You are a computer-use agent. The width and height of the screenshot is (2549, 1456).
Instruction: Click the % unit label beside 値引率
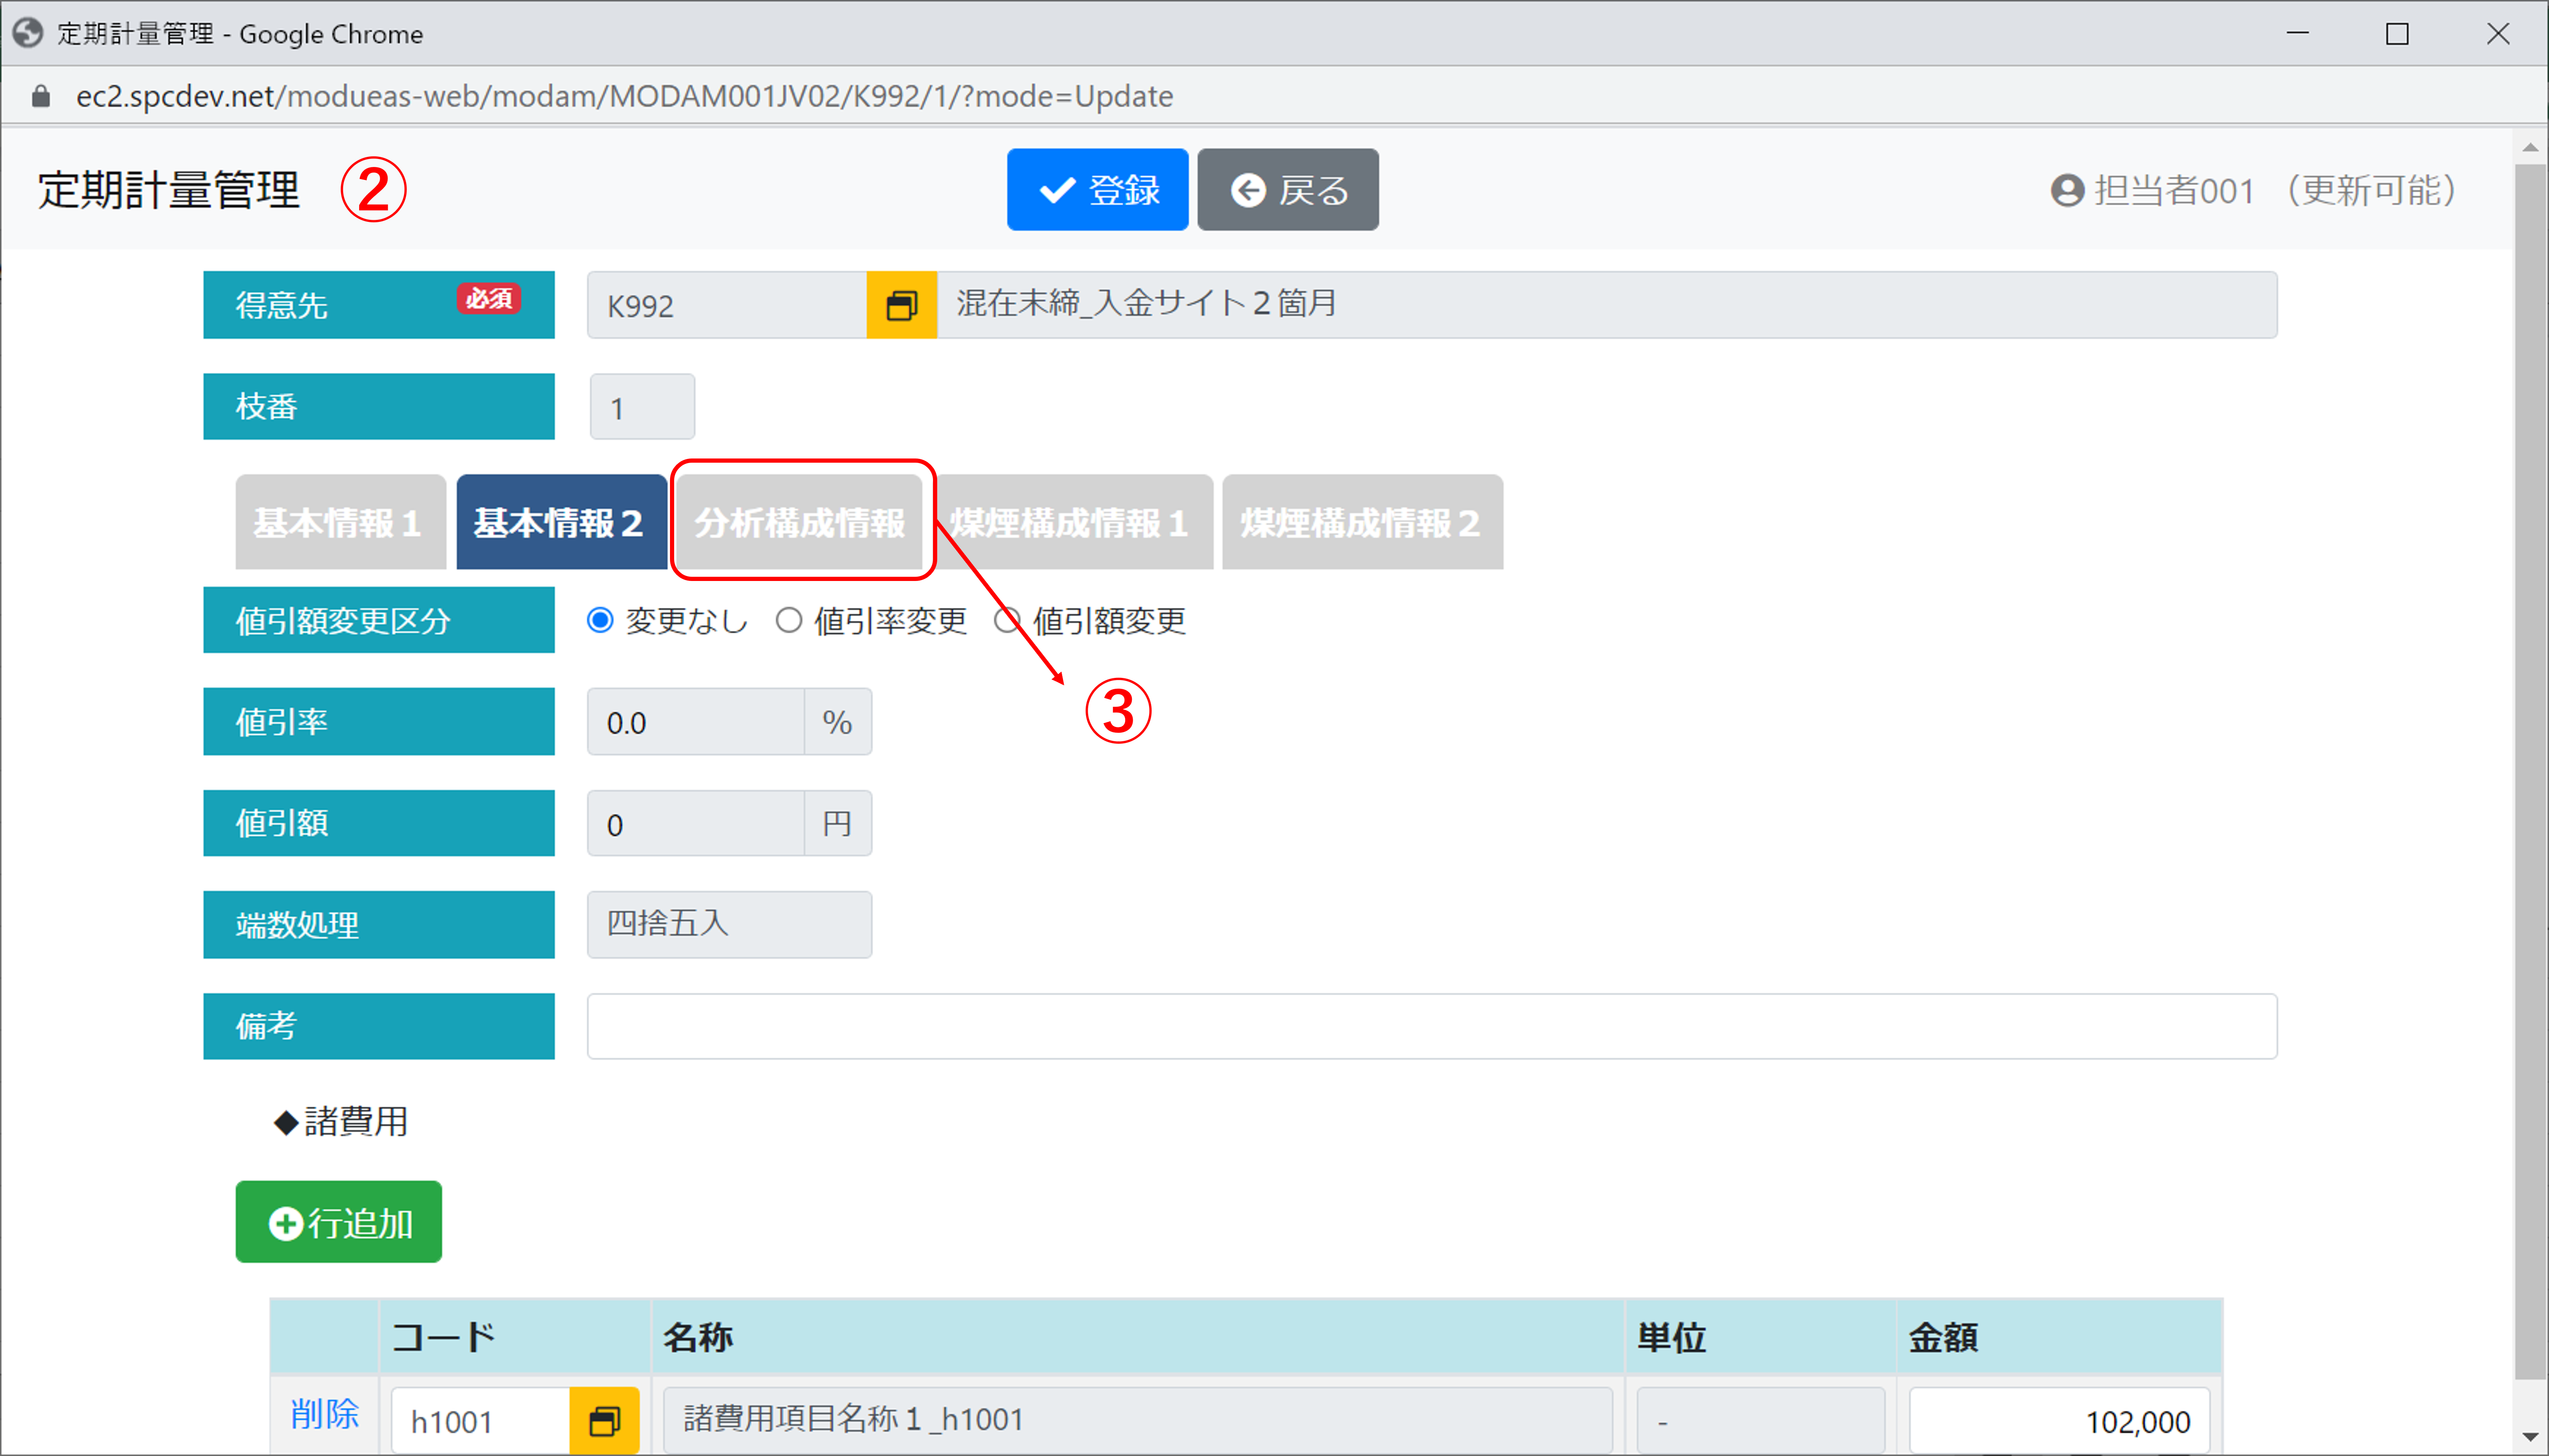click(x=838, y=722)
